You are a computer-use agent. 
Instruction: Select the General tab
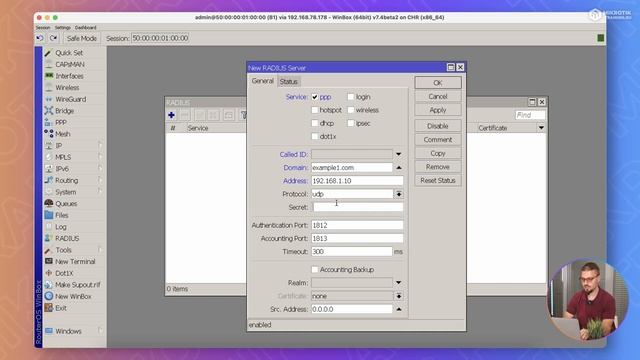[x=262, y=81]
